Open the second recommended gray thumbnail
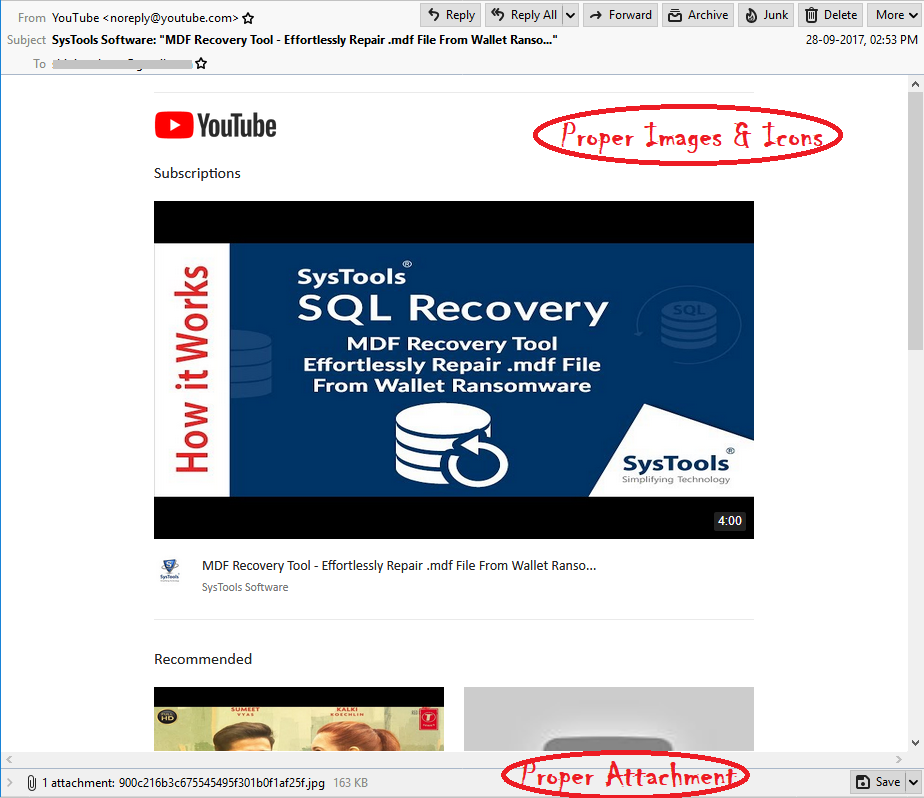The height and width of the screenshot is (798, 924). click(x=609, y=718)
